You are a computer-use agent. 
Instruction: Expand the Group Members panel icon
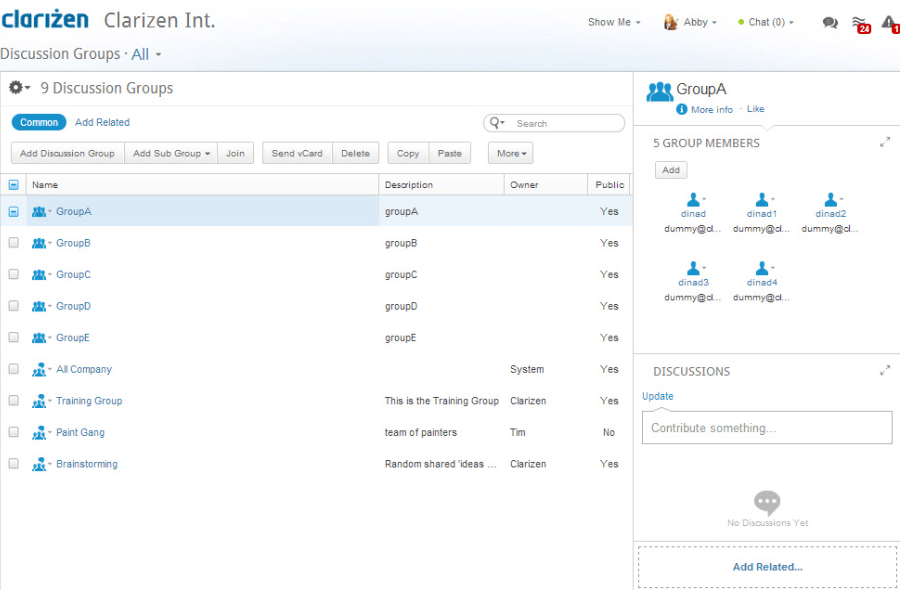pos(885,143)
